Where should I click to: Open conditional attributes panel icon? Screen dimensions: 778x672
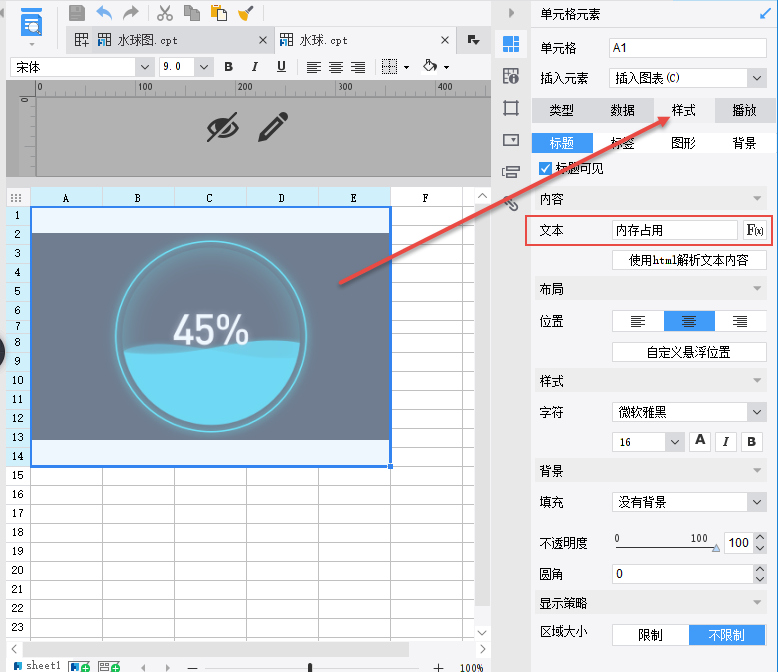[x=511, y=172]
